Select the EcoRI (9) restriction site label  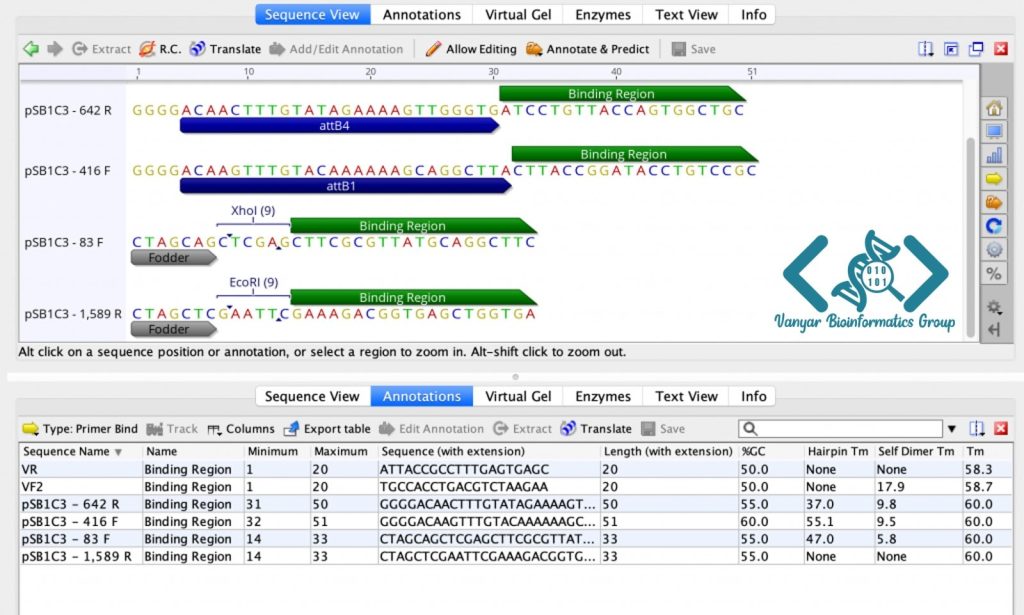253,282
